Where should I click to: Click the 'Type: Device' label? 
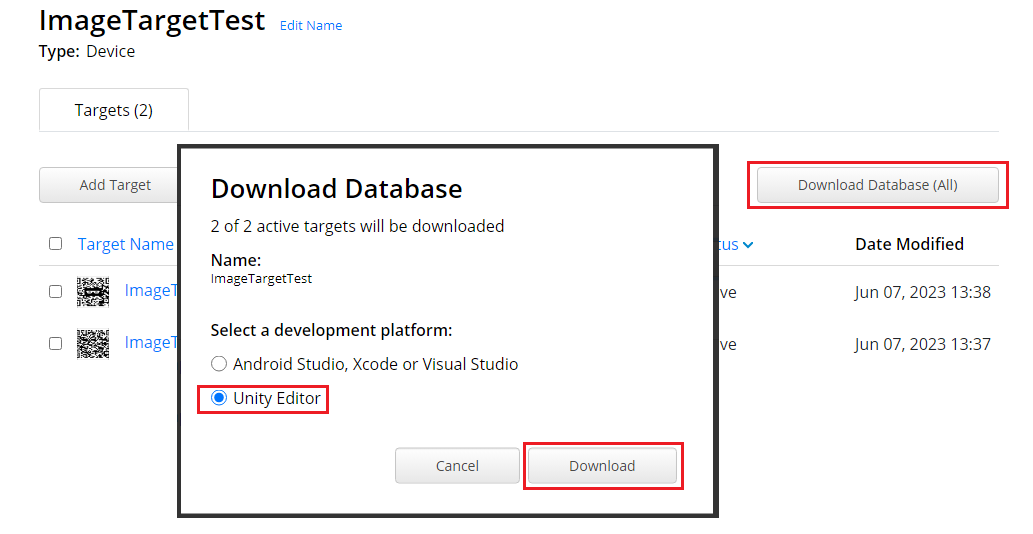tap(87, 51)
